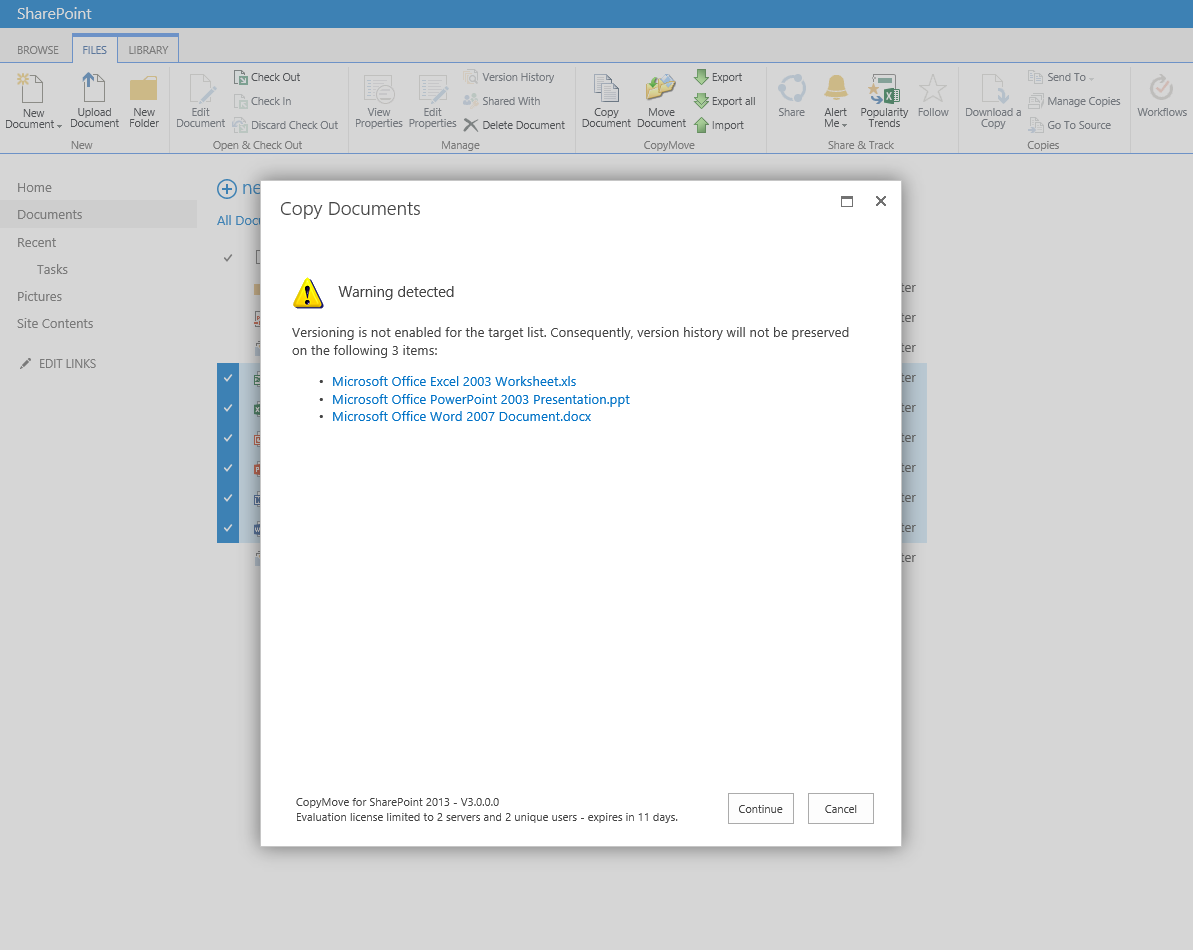Open Version History in the ribbon

coord(509,77)
